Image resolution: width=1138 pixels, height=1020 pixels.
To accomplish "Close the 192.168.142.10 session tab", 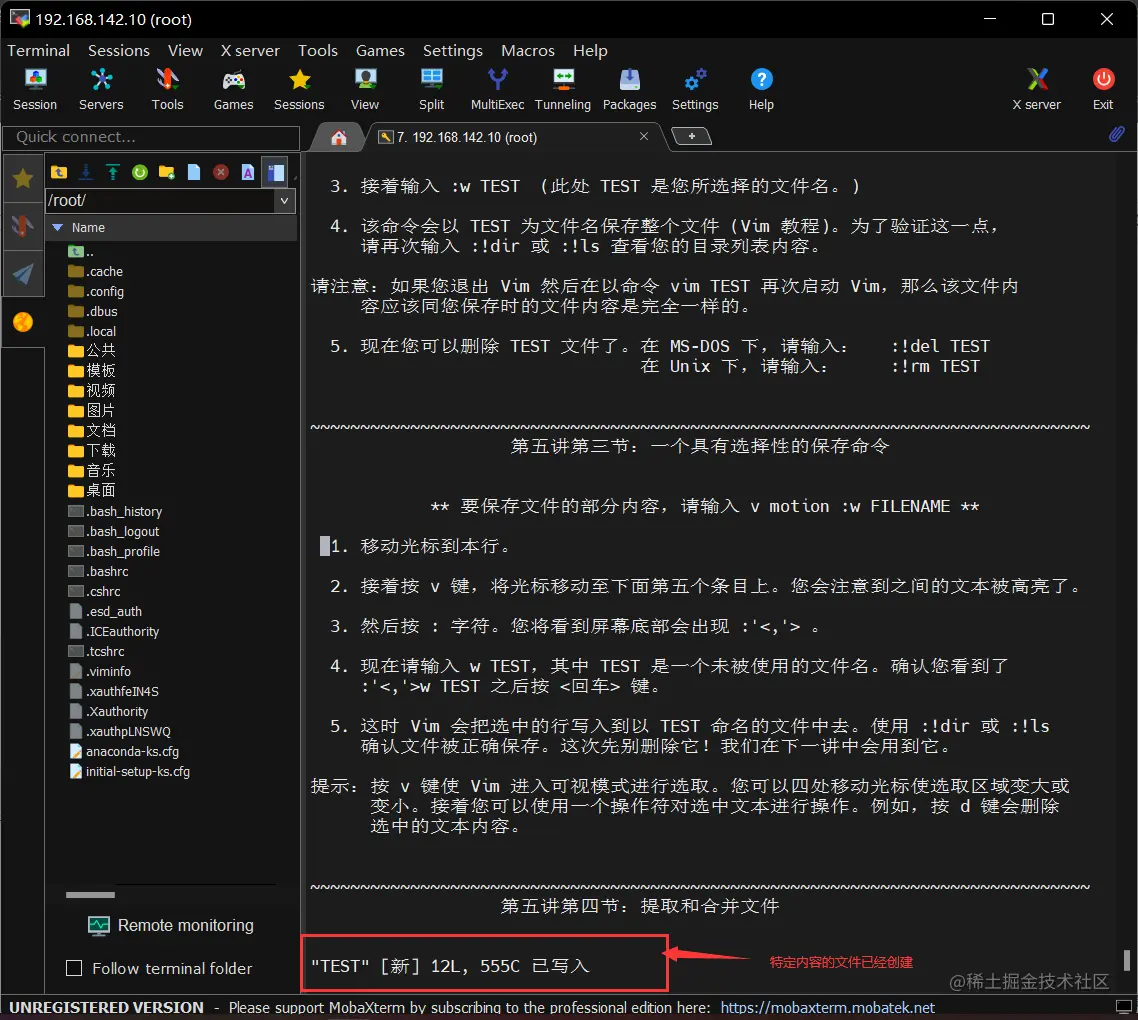I will pos(644,136).
